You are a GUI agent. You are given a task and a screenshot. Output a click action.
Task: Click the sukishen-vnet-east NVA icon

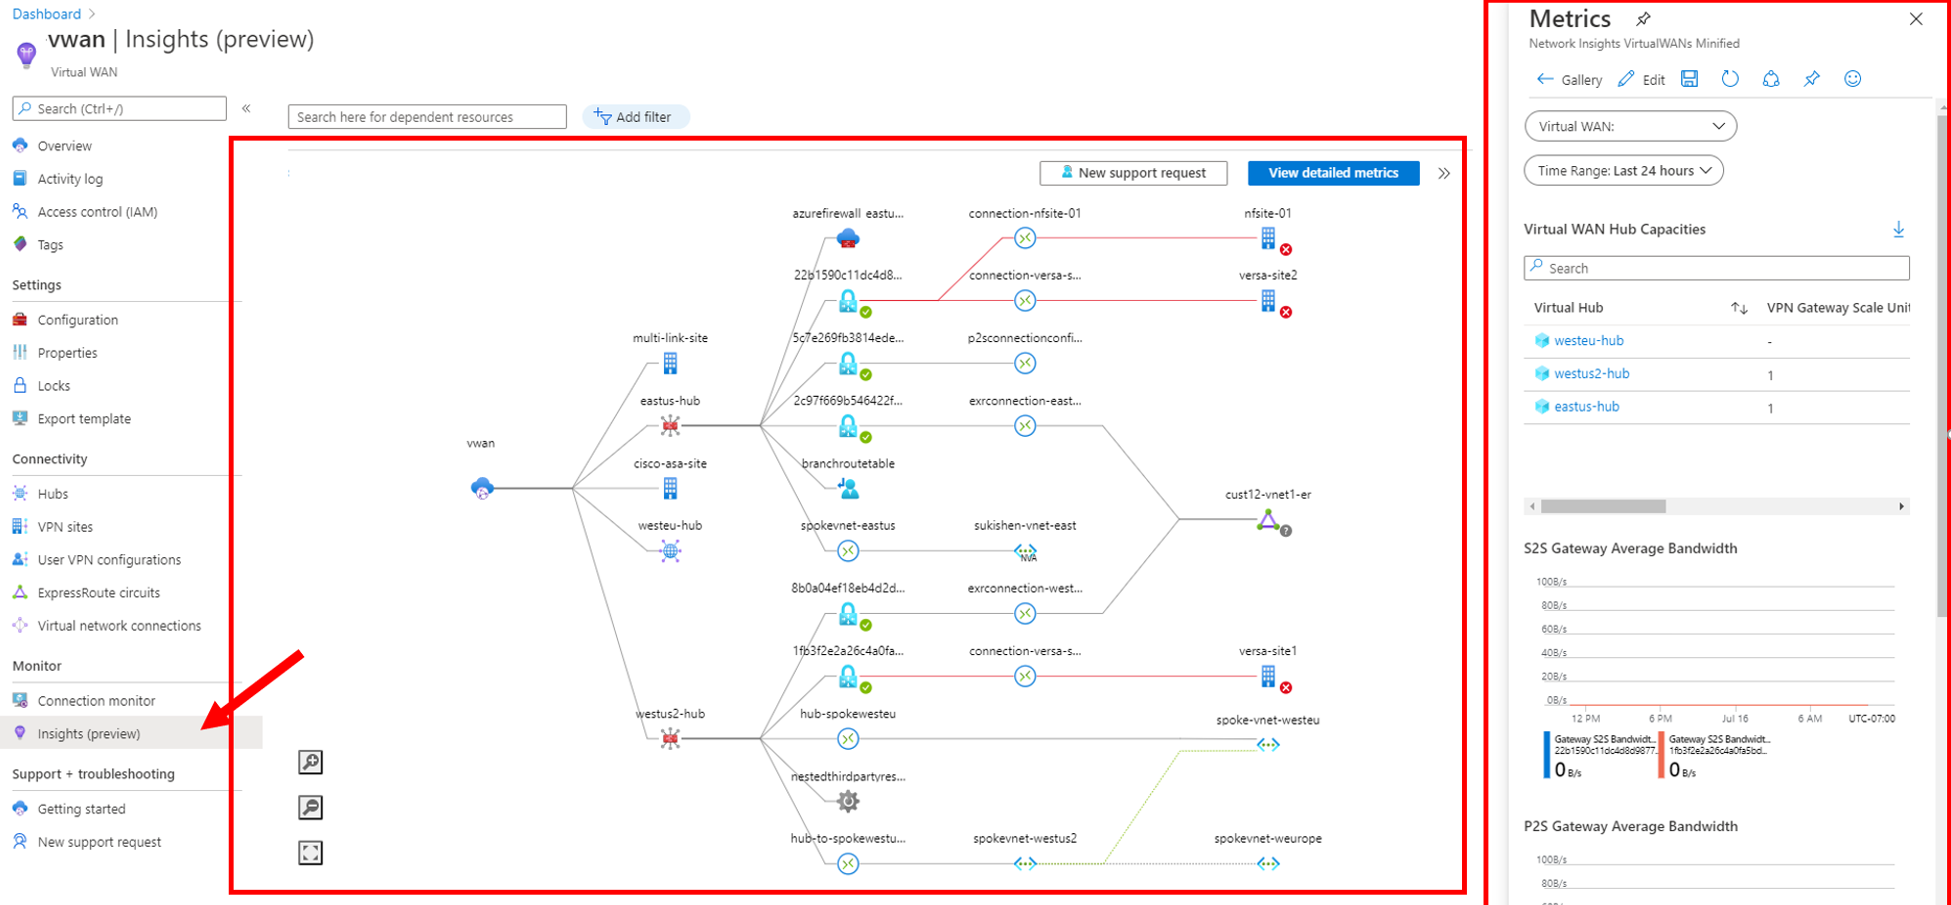click(1025, 552)
